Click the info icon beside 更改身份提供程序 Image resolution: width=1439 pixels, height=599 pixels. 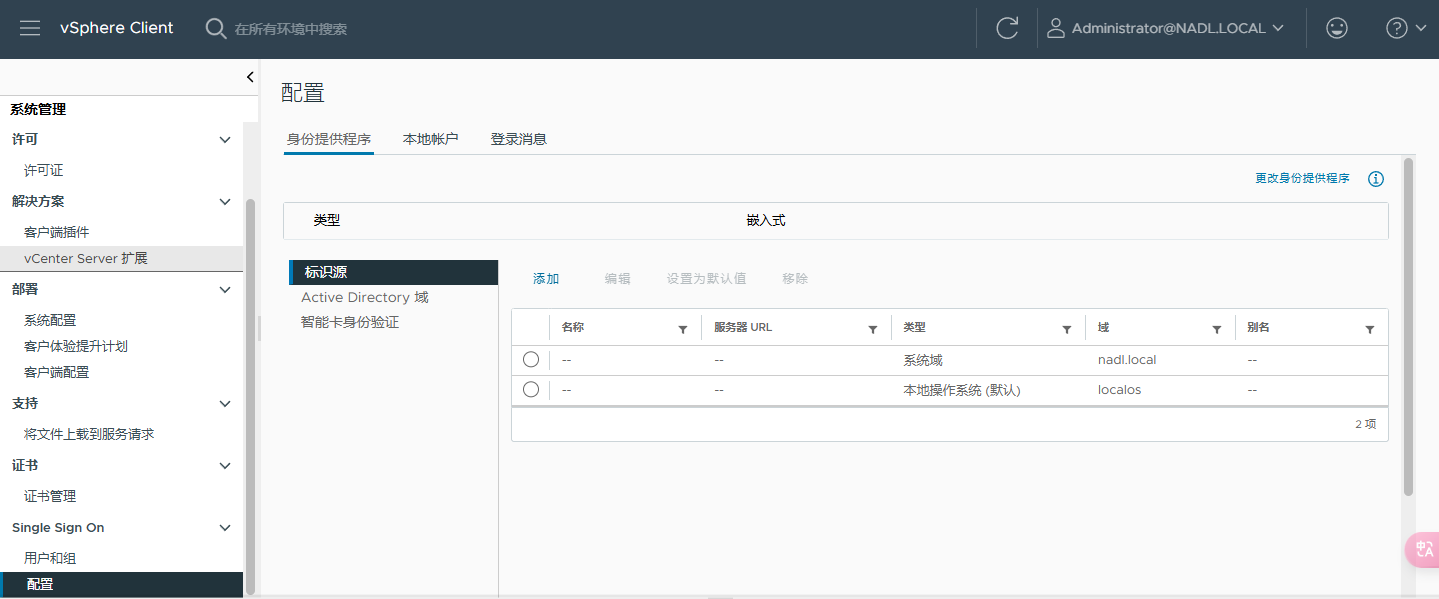(1376, 179)
